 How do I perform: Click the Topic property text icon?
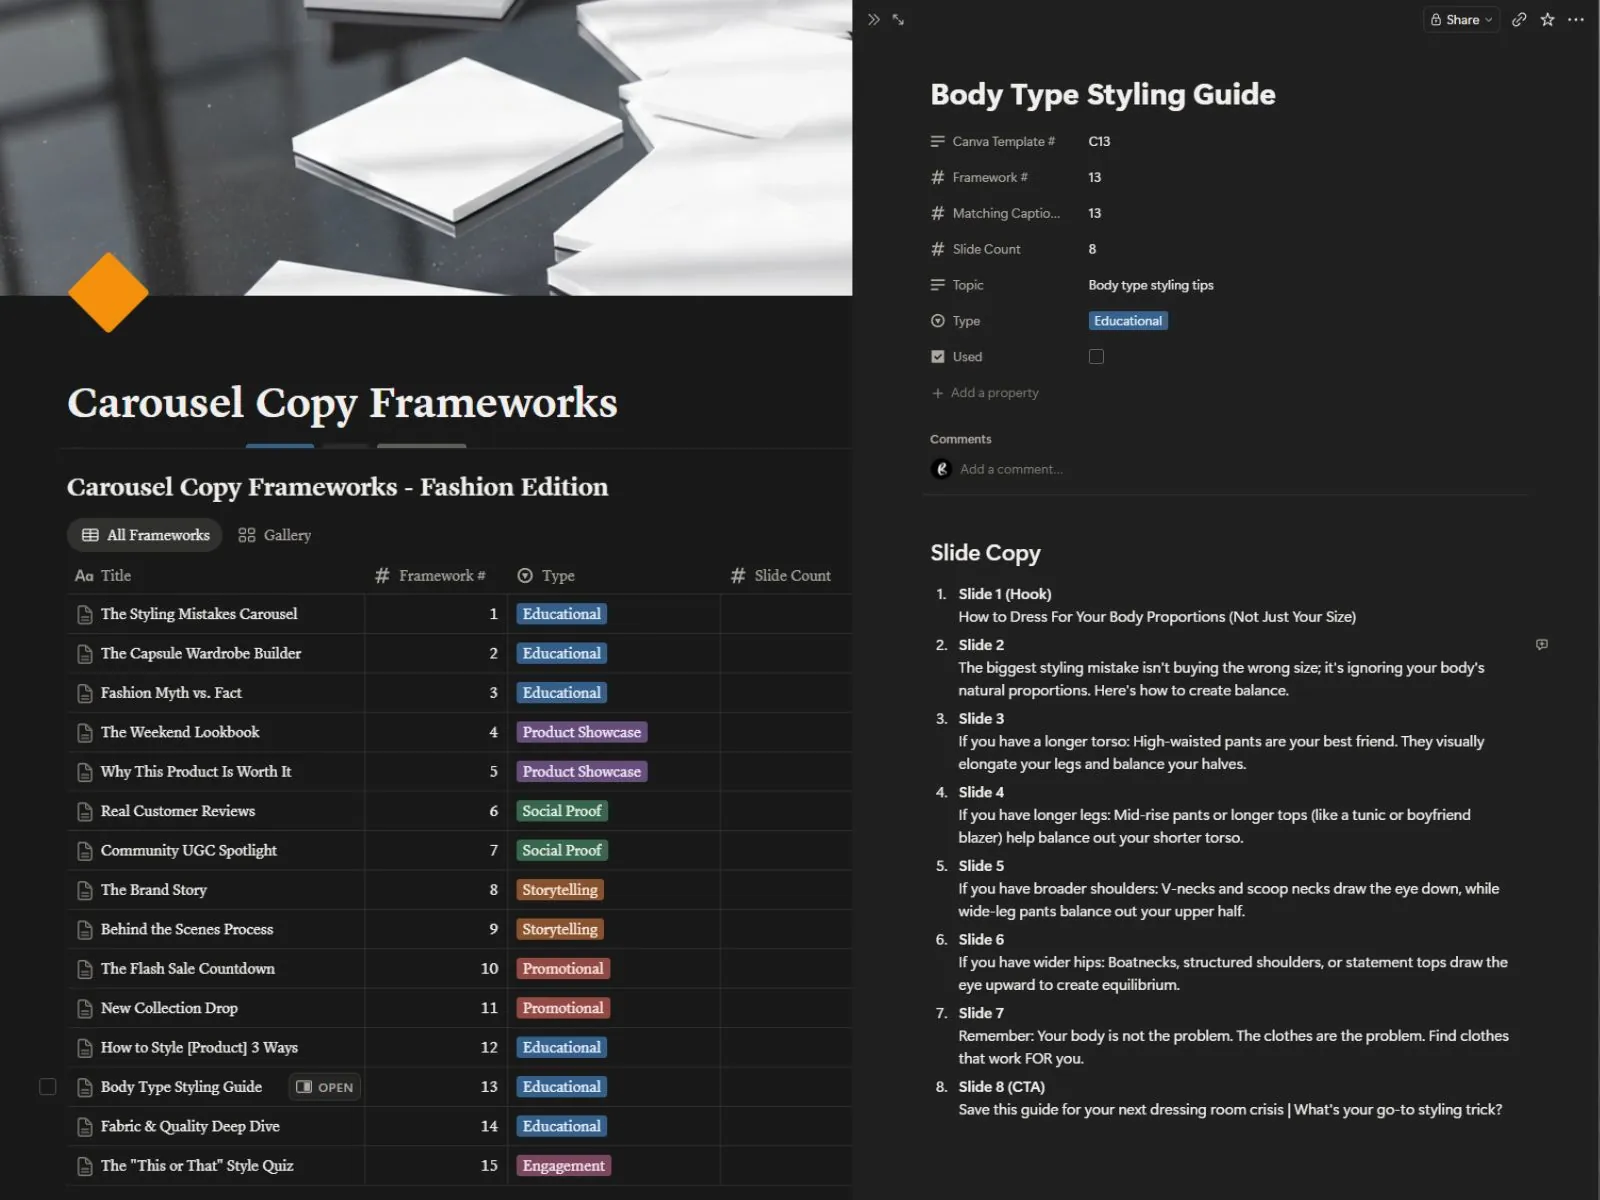(937, 285)
